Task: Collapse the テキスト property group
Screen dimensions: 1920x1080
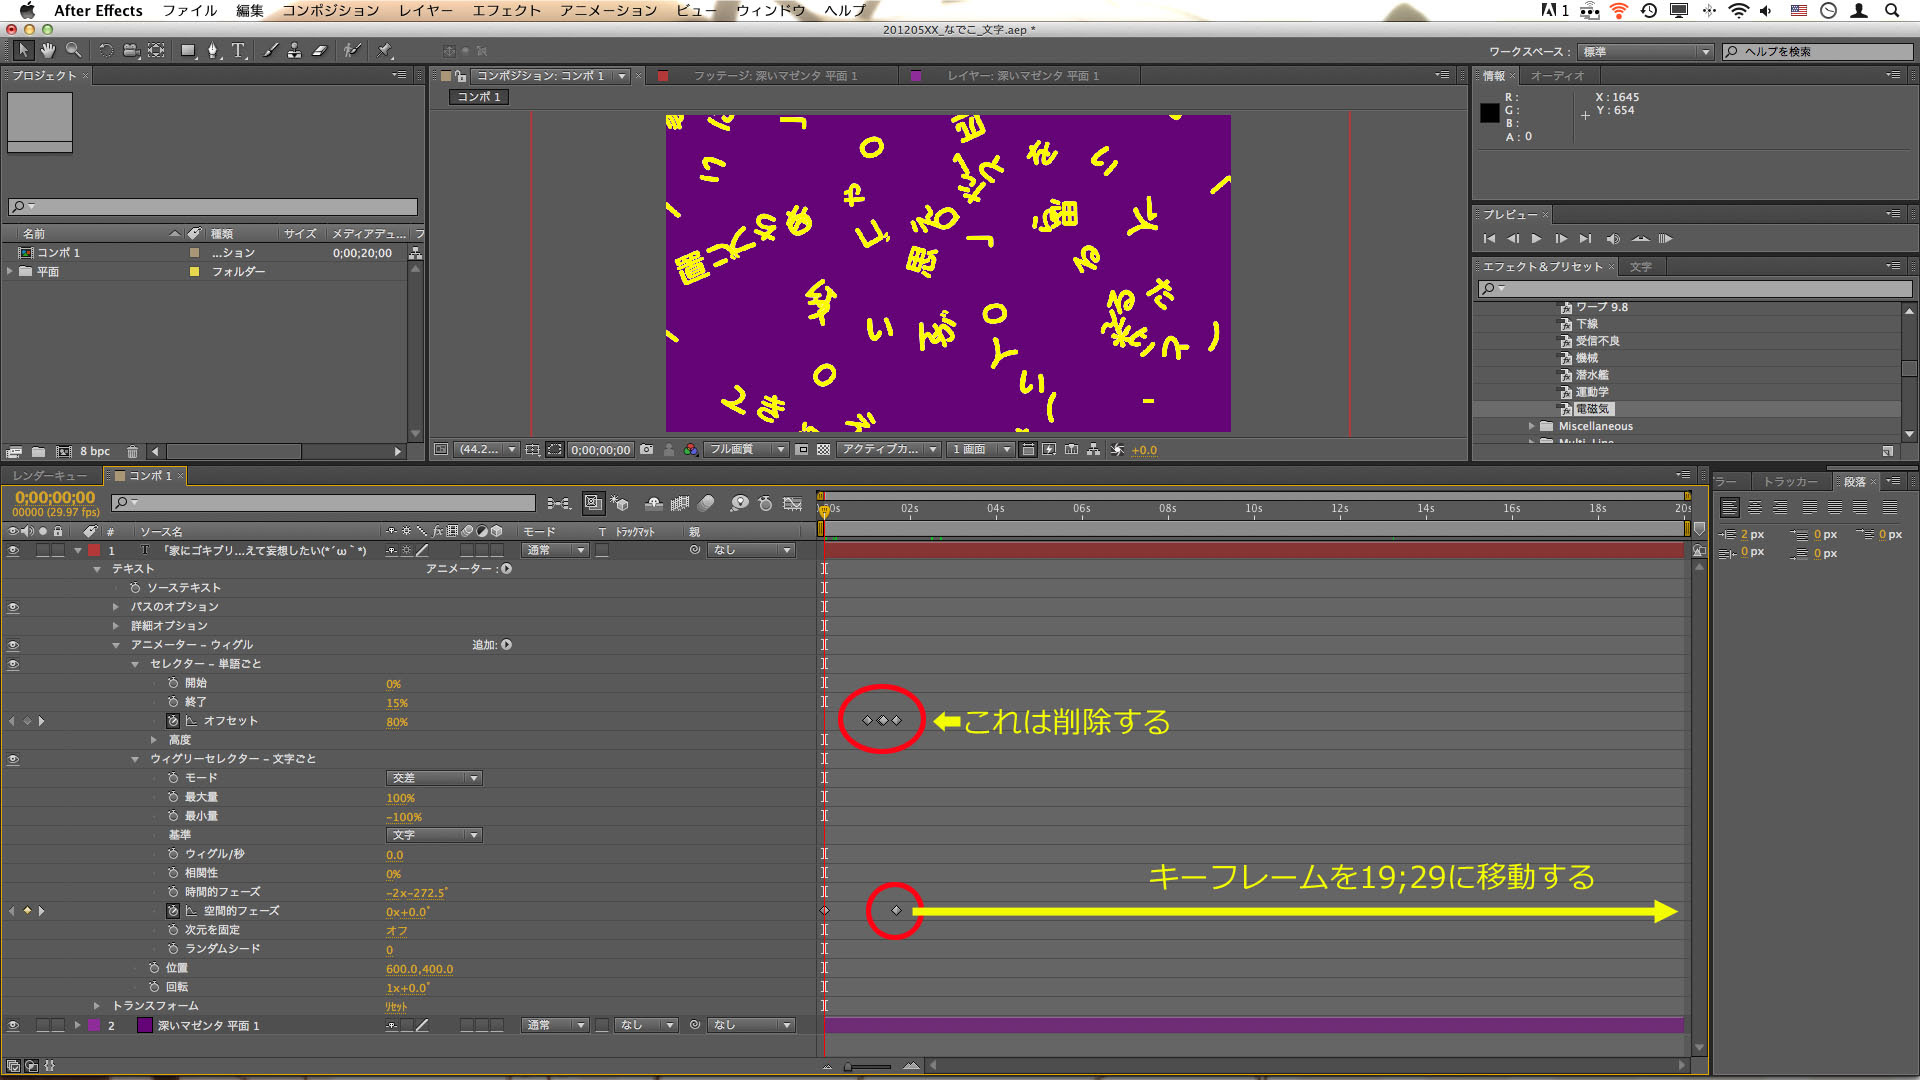Action: 97,569
